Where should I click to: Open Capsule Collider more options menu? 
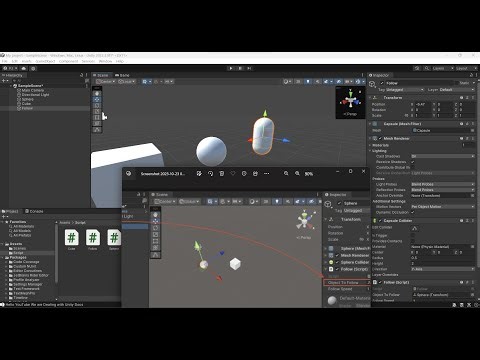pos(473,221)
